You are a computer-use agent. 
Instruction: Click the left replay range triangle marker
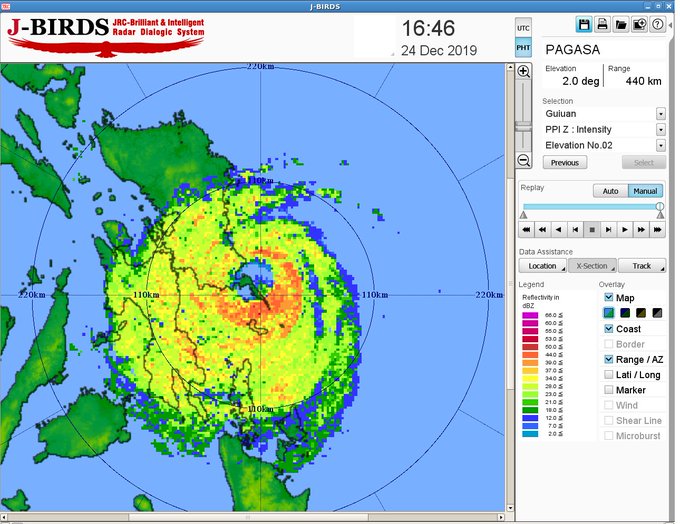coord(523,215)
